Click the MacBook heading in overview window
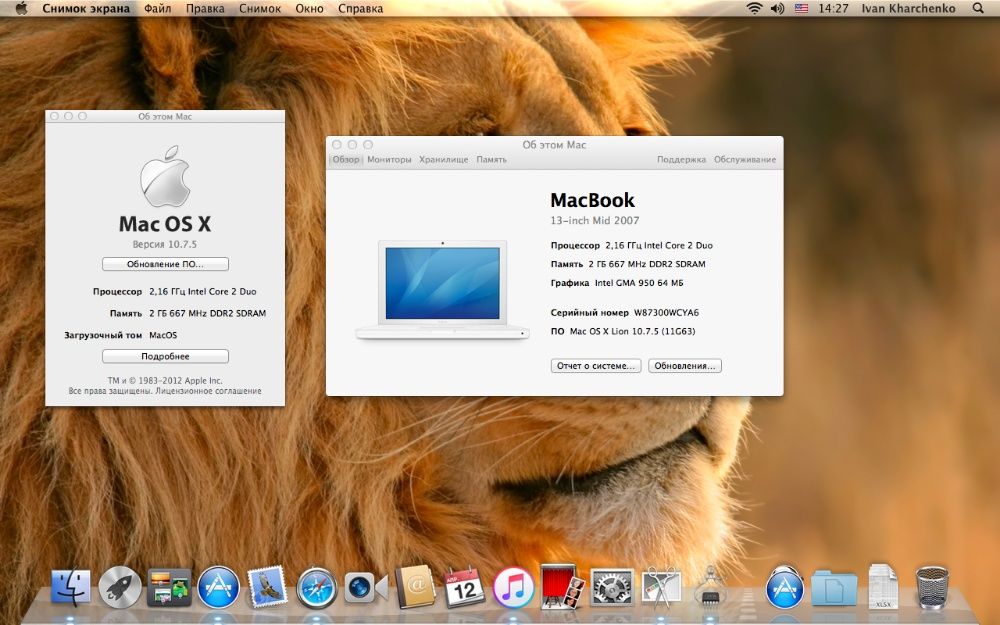Viewport: 1000px width, 625px height. pos(592,200)
